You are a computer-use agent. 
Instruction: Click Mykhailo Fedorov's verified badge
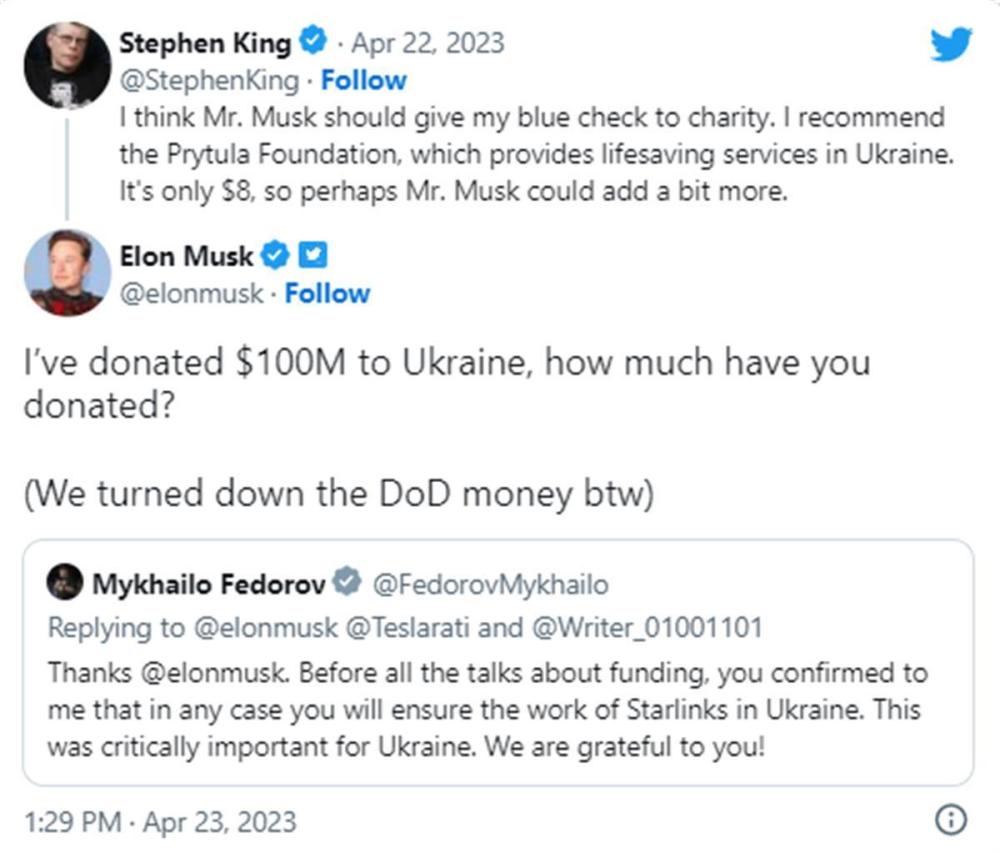(346, 583)
